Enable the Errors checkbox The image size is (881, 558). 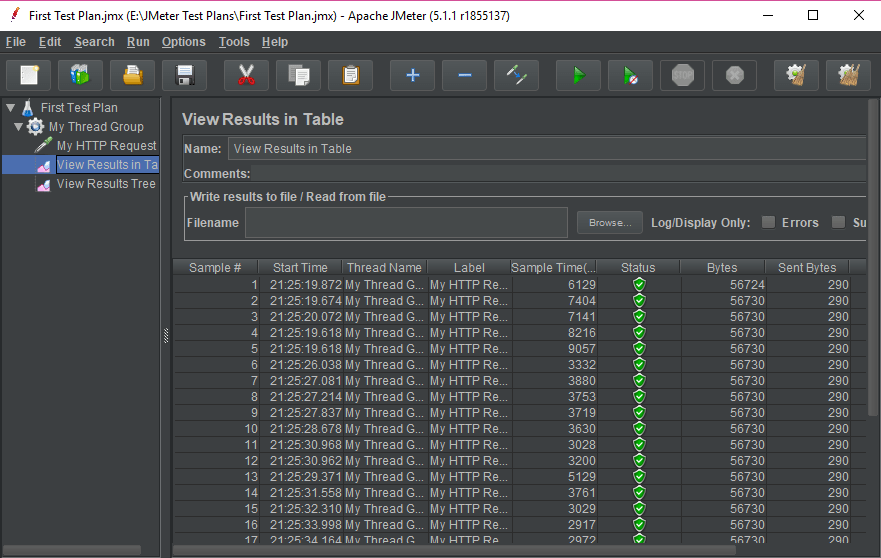768,222
